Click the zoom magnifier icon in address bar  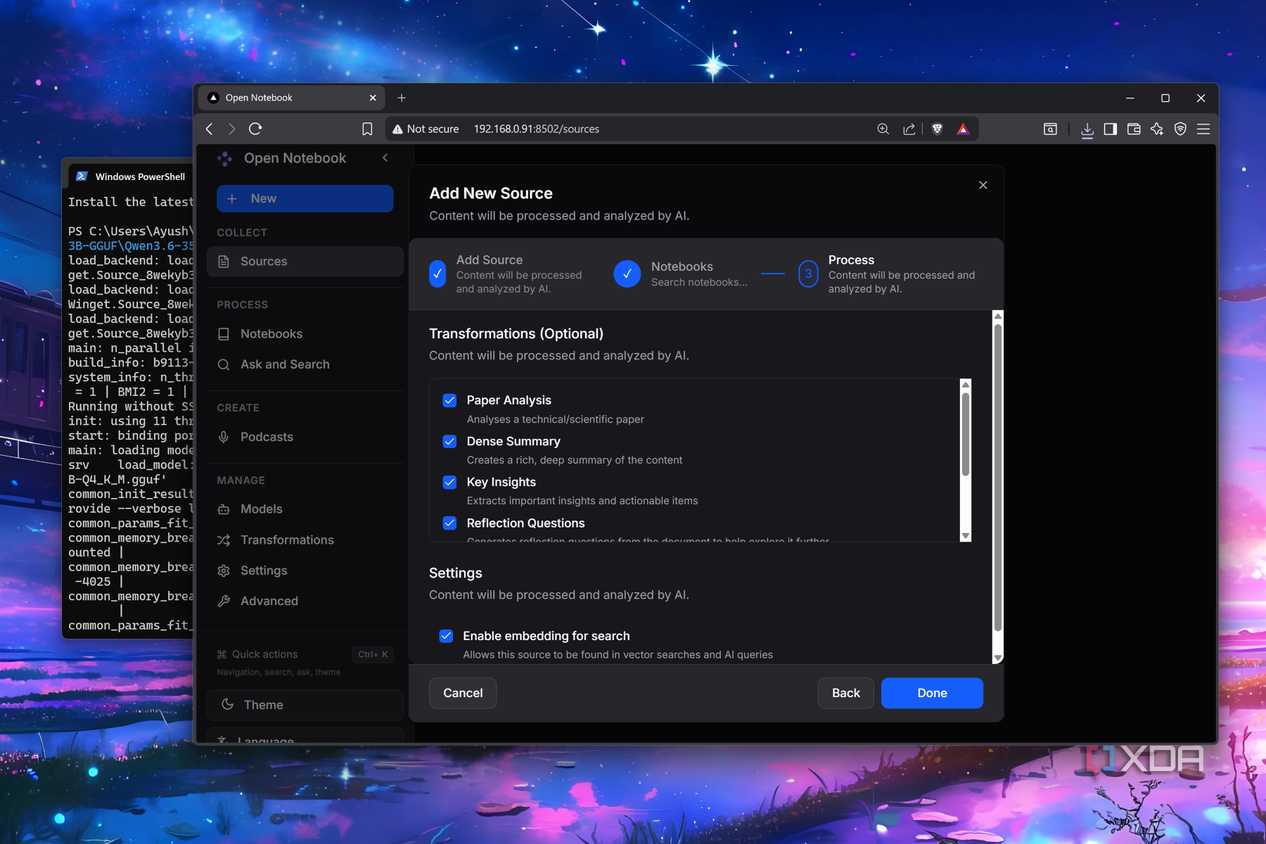point(883,129)
